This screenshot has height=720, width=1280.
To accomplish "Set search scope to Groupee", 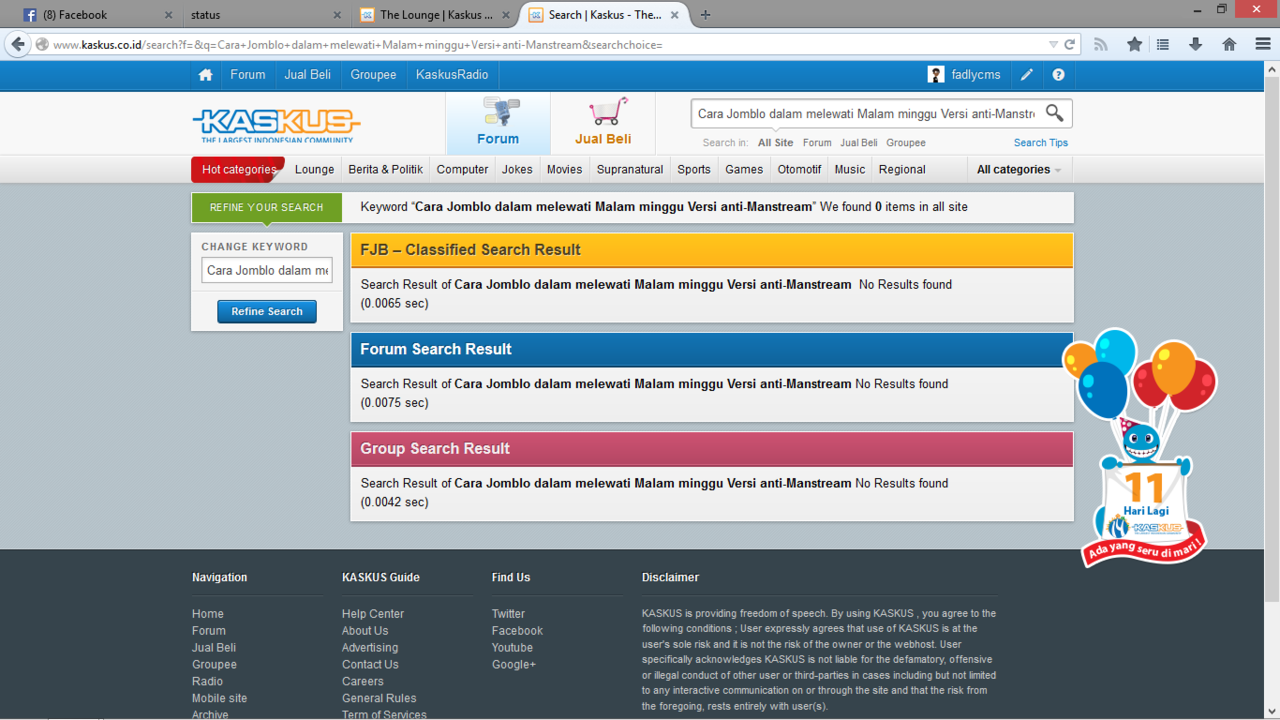I will click(906, 143).
